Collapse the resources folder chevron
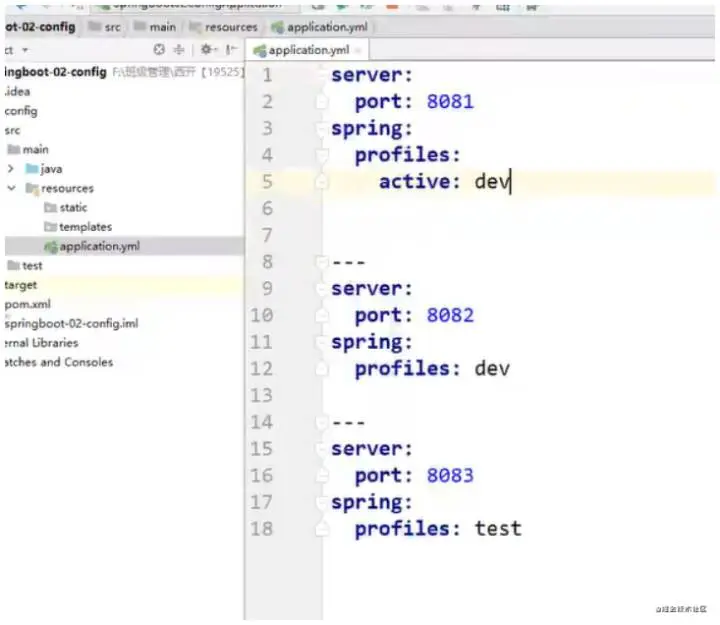The image size is (720, 625). (11, 188)
